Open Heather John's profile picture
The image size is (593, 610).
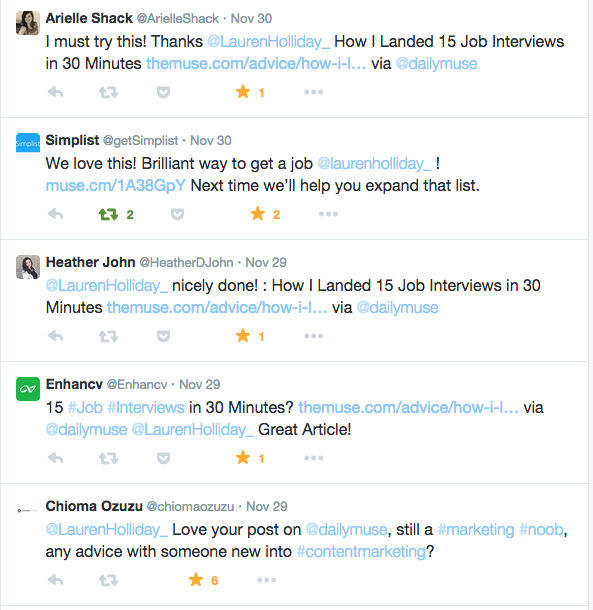point(28,267)
